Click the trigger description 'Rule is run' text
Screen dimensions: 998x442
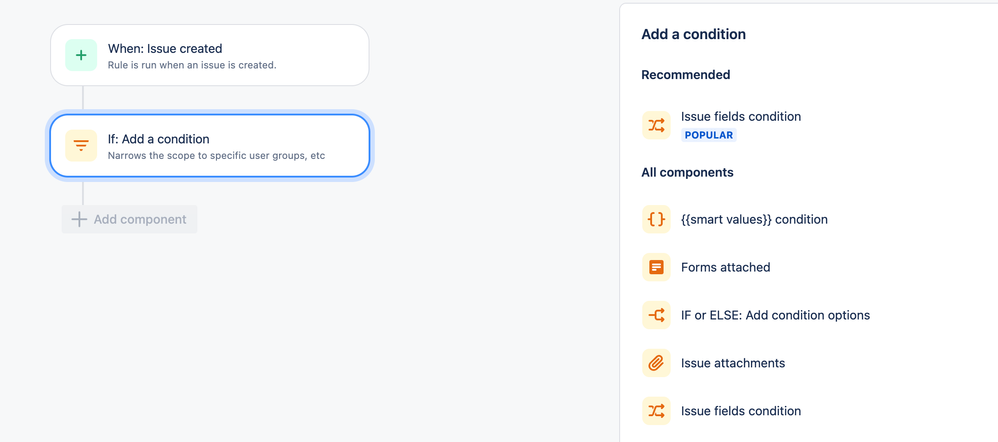pos(192,65)
